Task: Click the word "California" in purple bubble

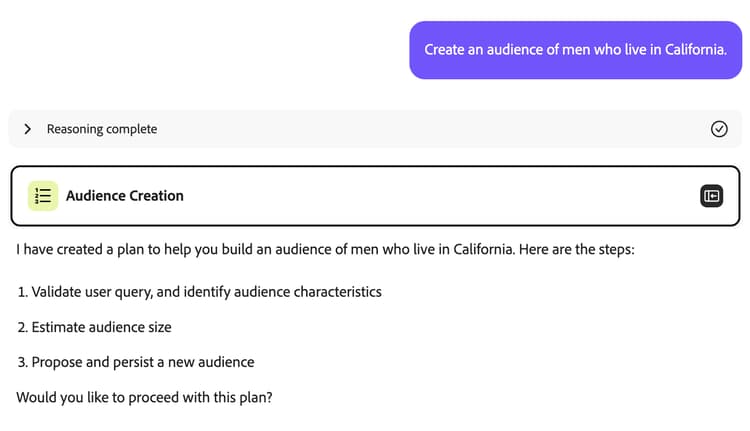Action: click(688, 49)
